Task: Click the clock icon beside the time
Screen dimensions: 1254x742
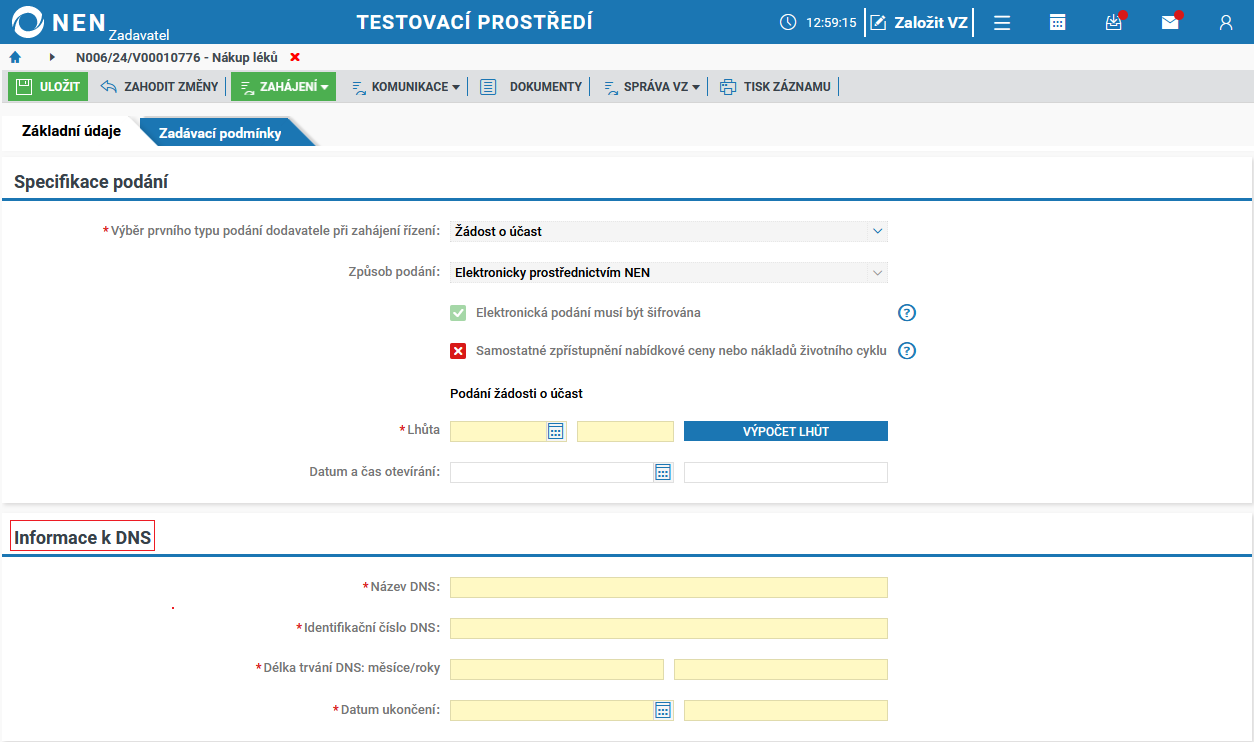Action: [x=788, y=22]
